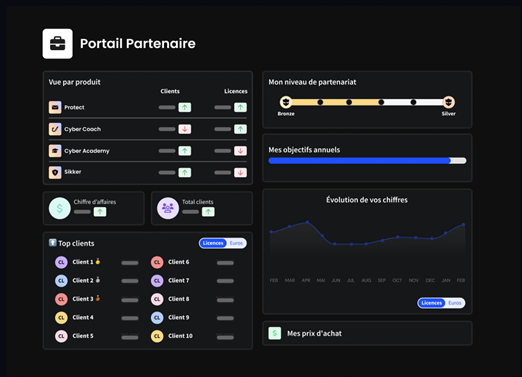Click the red down arrow for Cyber Coach clients
Viewport: 522px width, 377px height.
point(185,129)
